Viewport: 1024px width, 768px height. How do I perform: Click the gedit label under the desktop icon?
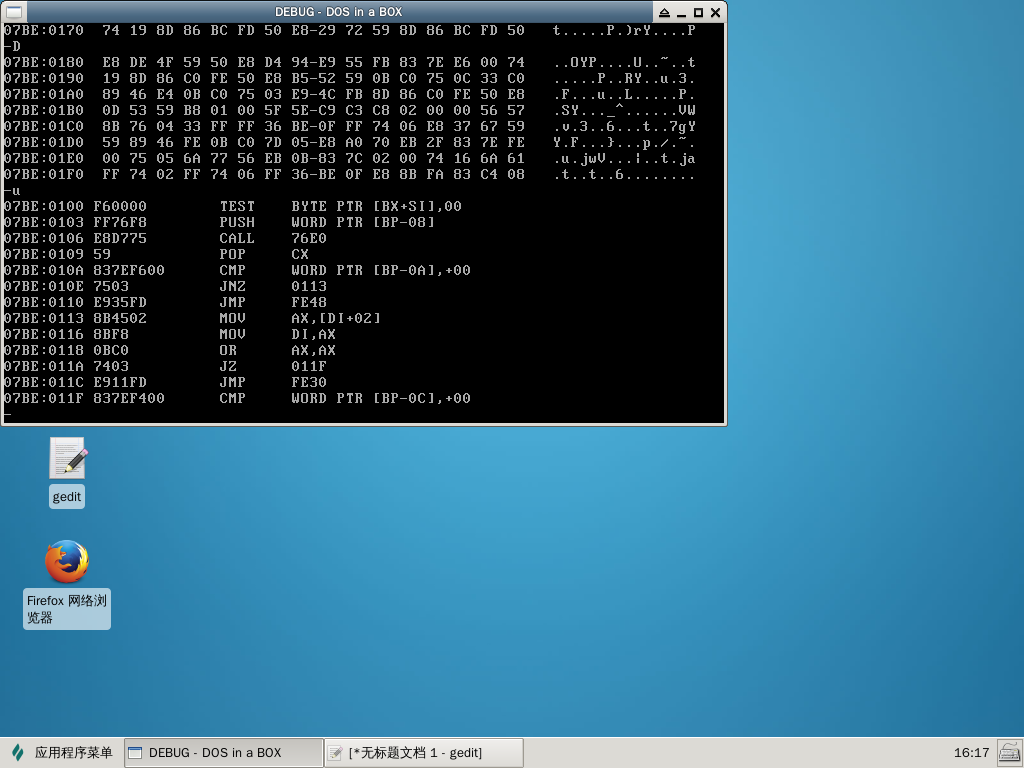67,497
